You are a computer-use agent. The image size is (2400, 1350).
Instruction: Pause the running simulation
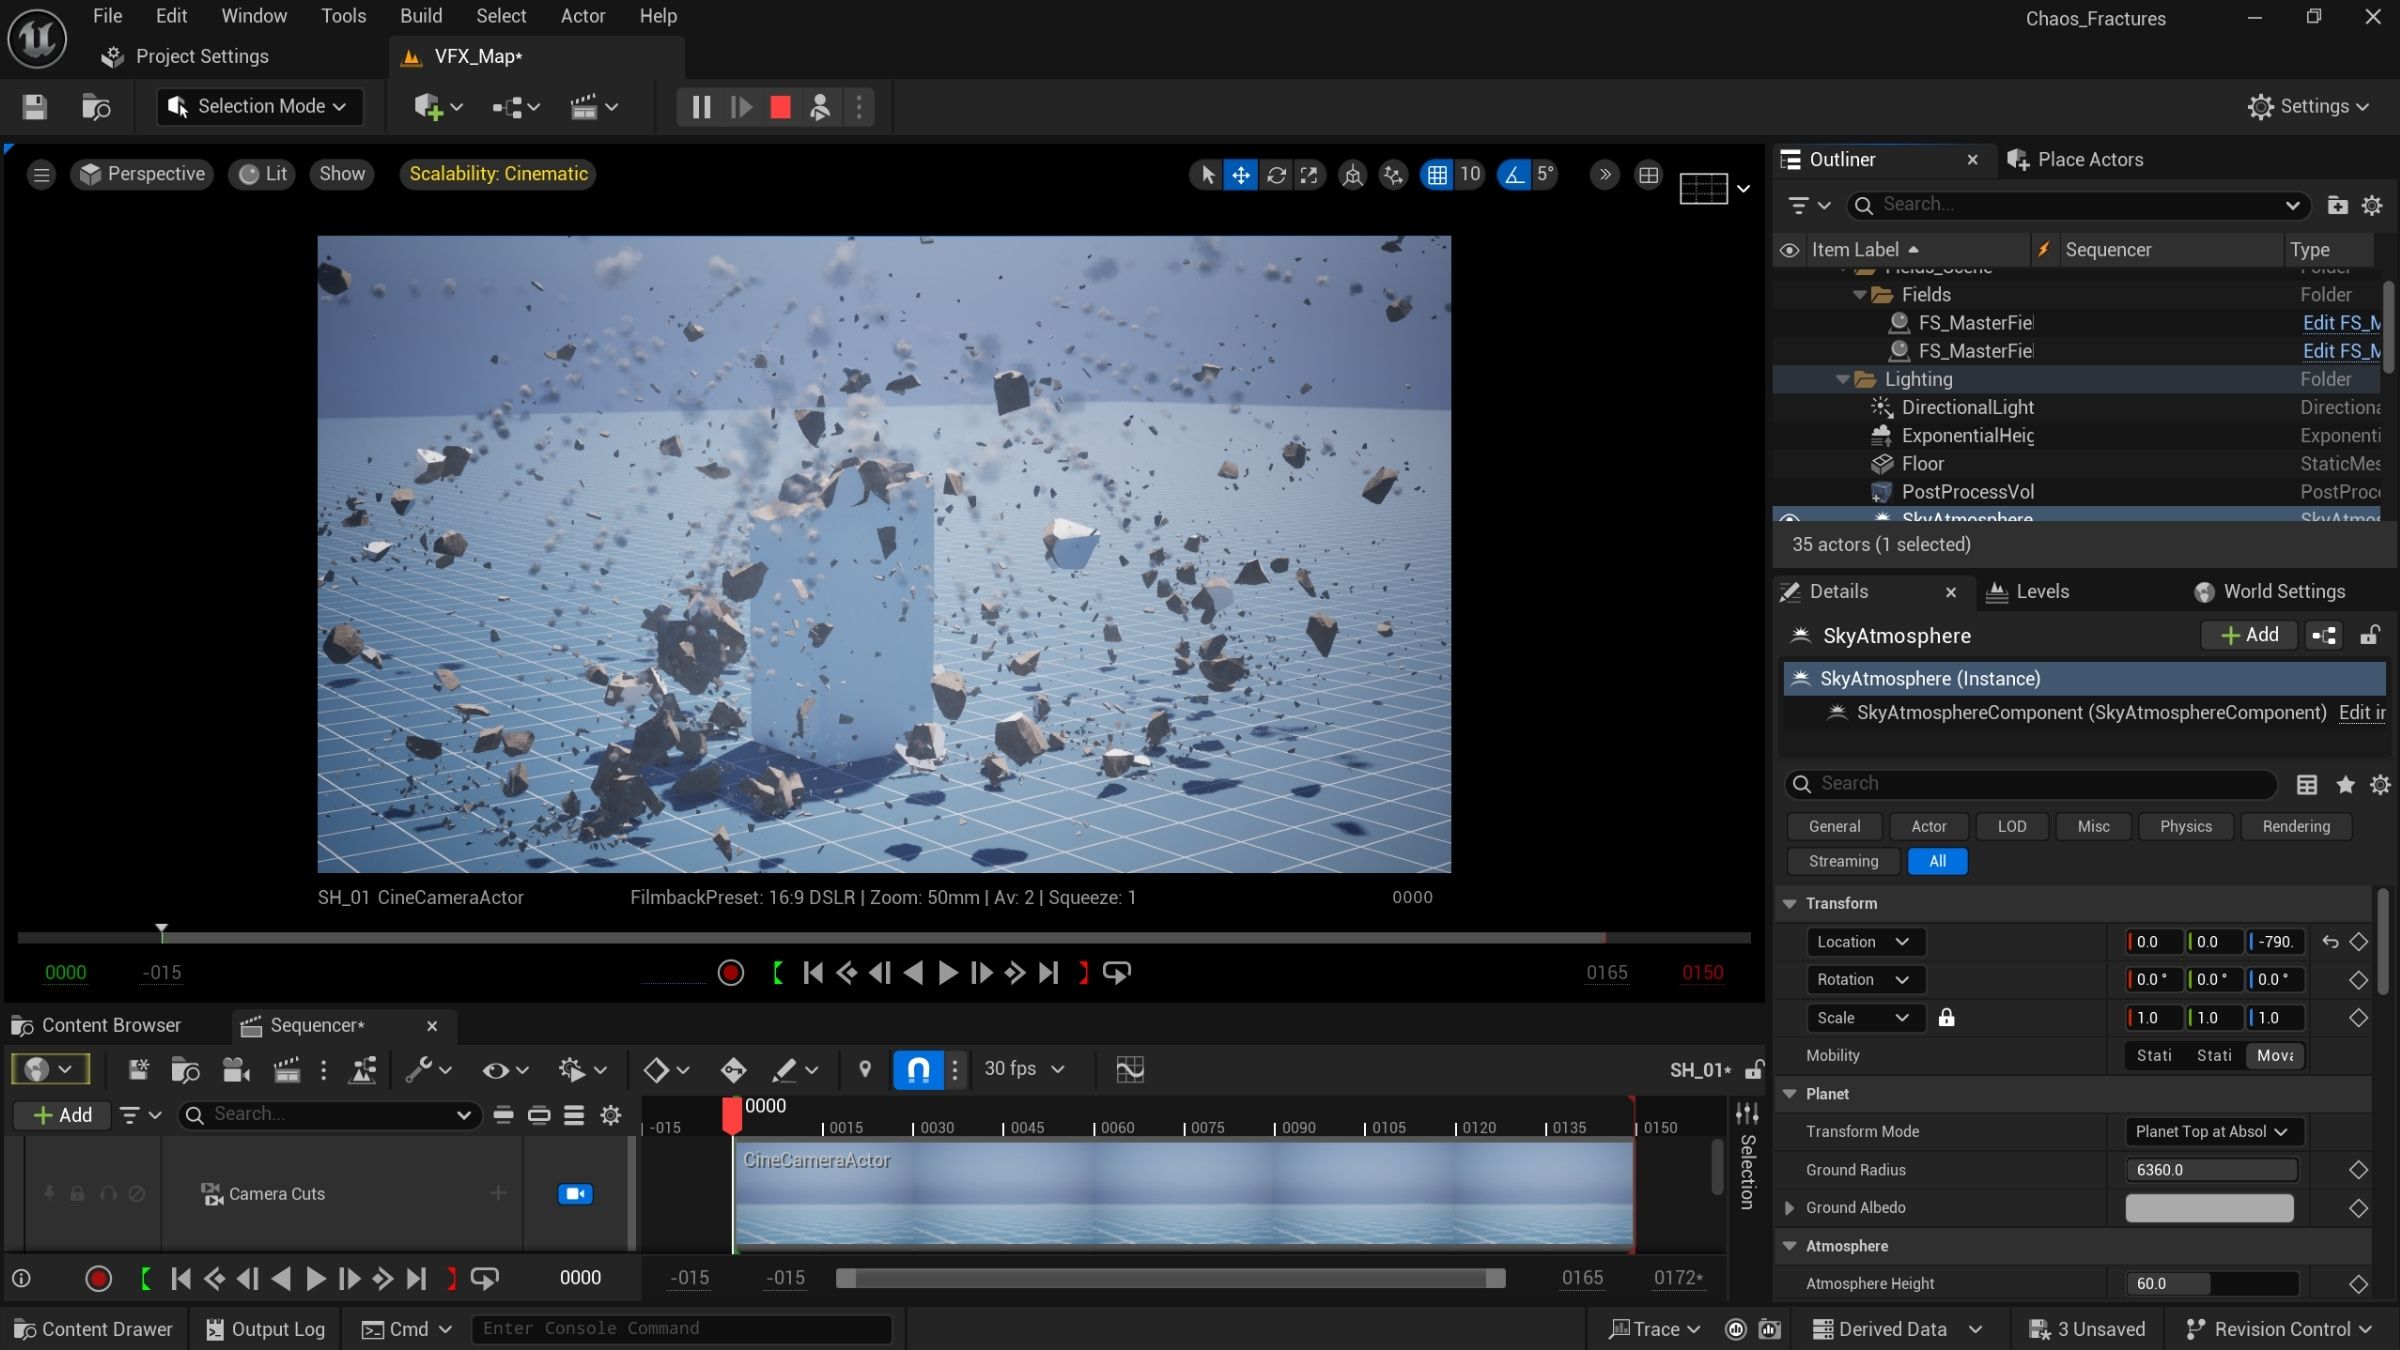pyautogui.click(x=701, y=107)
